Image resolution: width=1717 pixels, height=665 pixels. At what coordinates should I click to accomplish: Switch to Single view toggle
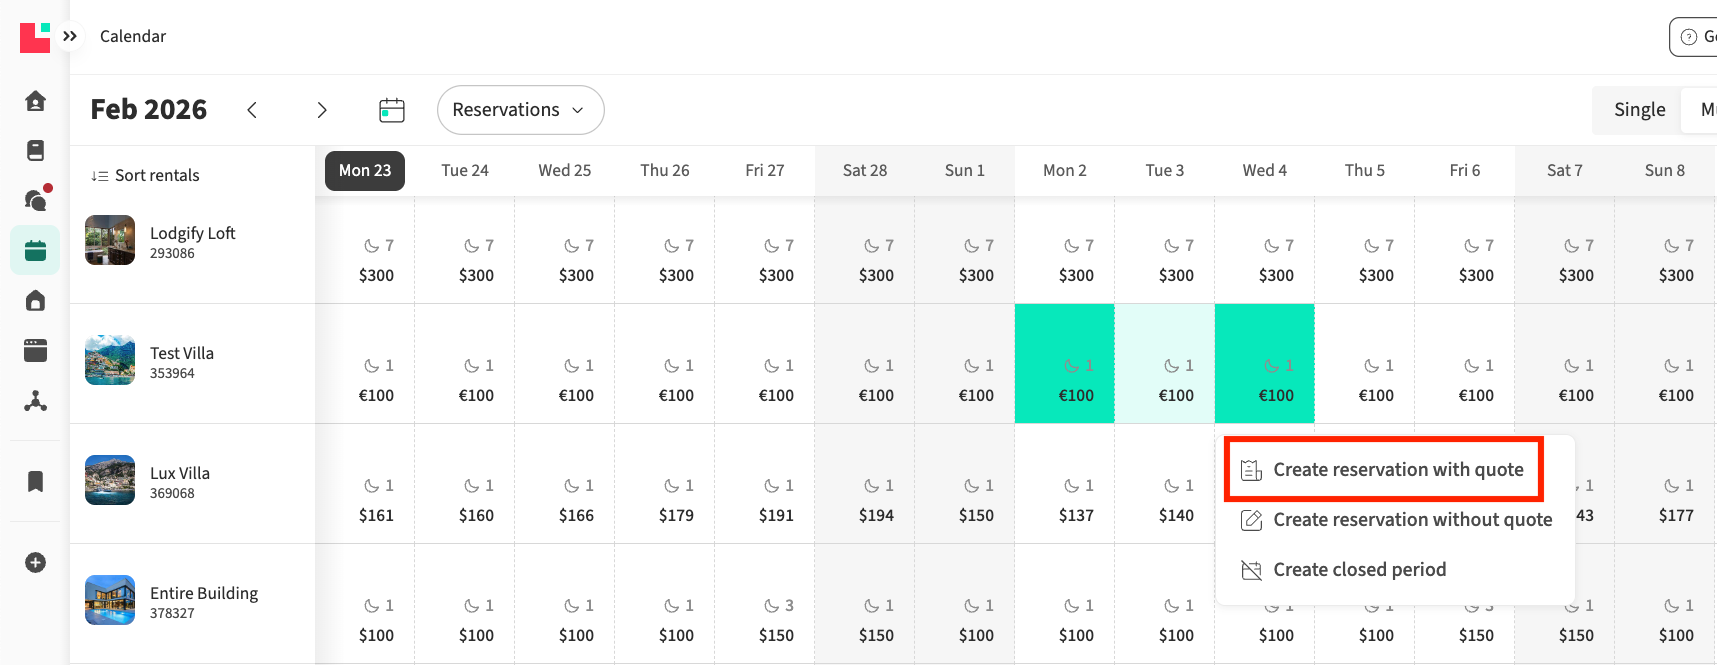(x=1639, y=110)
